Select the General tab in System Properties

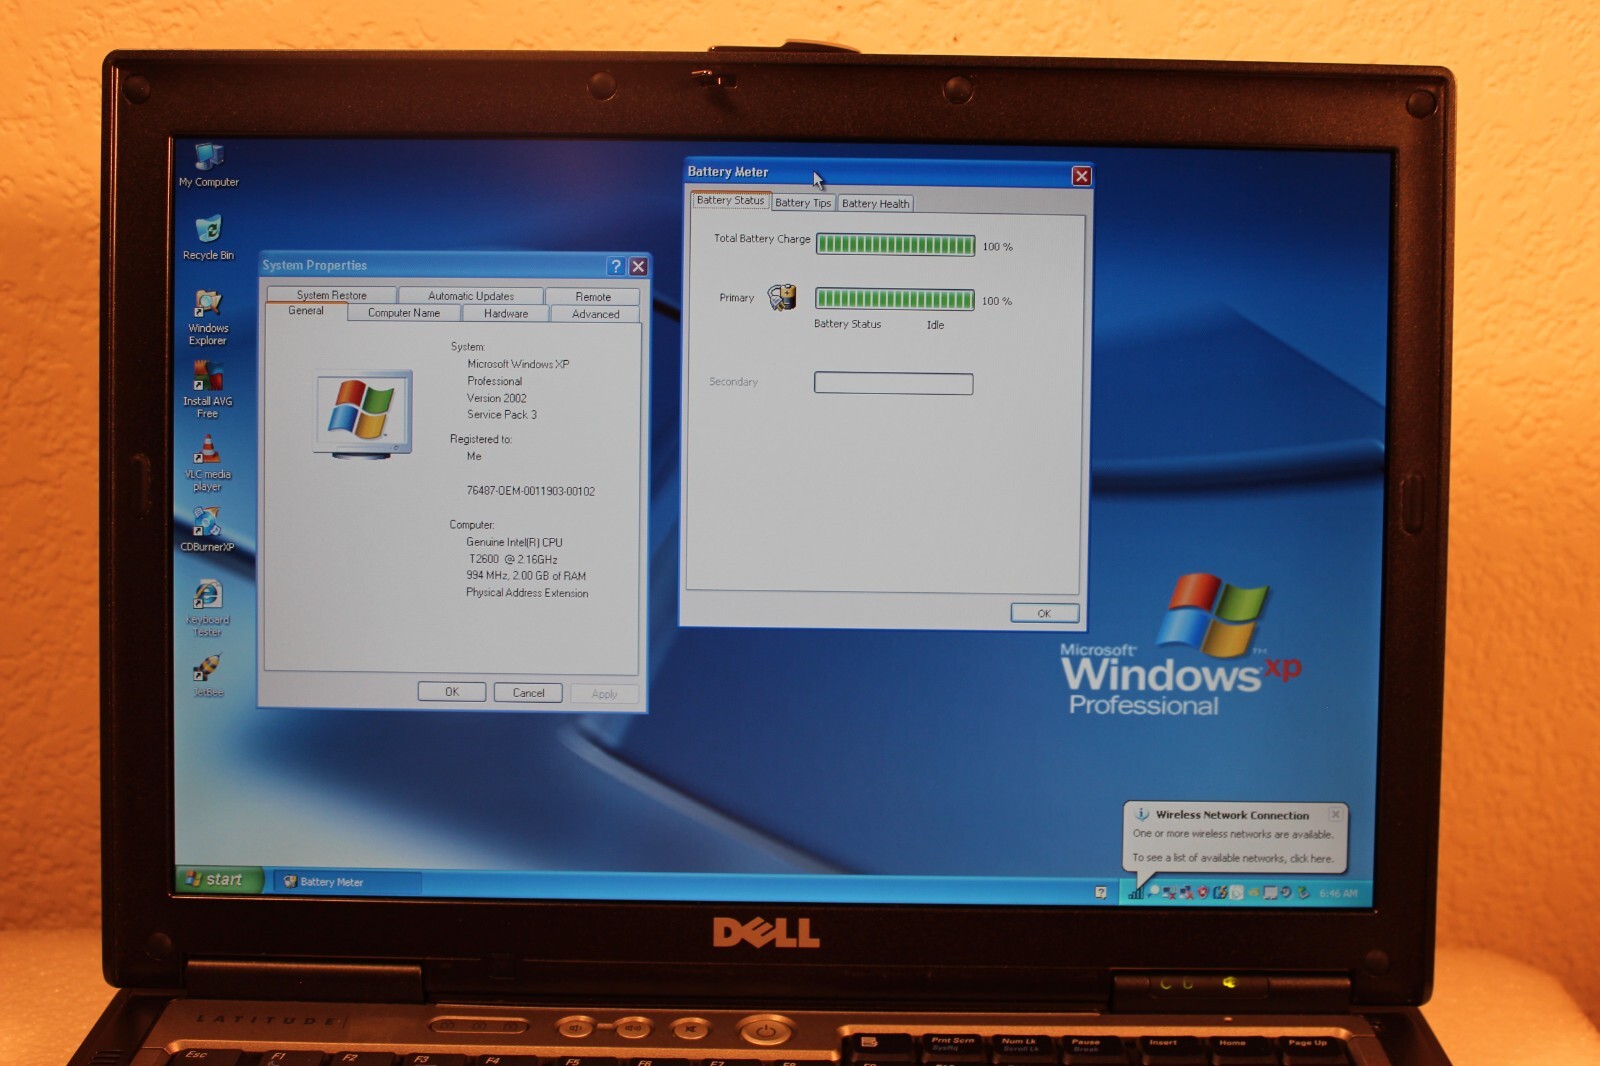click(306, 311)
